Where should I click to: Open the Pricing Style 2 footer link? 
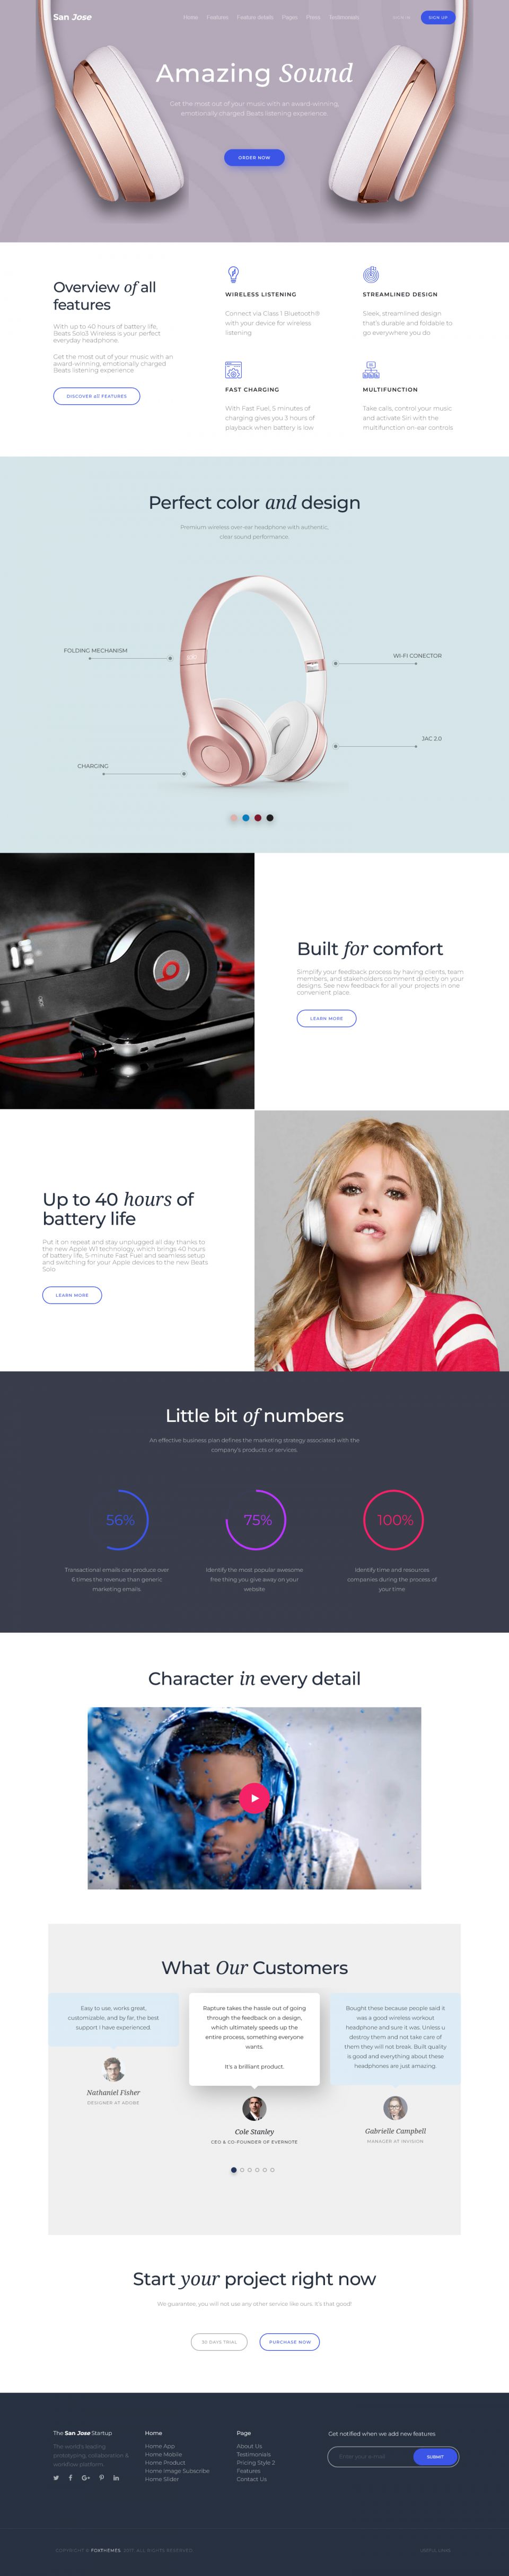[256, 2462]
